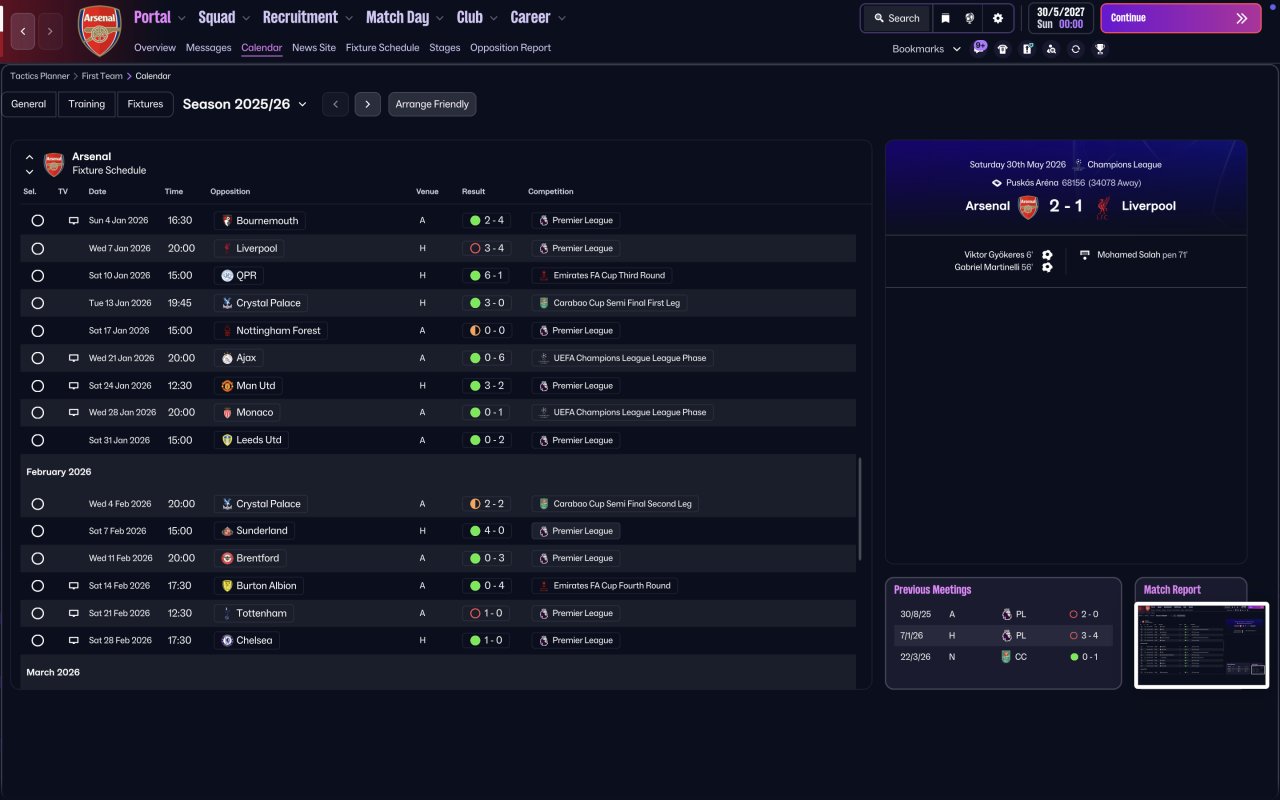Click the TV icon on the Man Utd row
Viewport: 1280px width, 800px height.
[x=73, y=386]
